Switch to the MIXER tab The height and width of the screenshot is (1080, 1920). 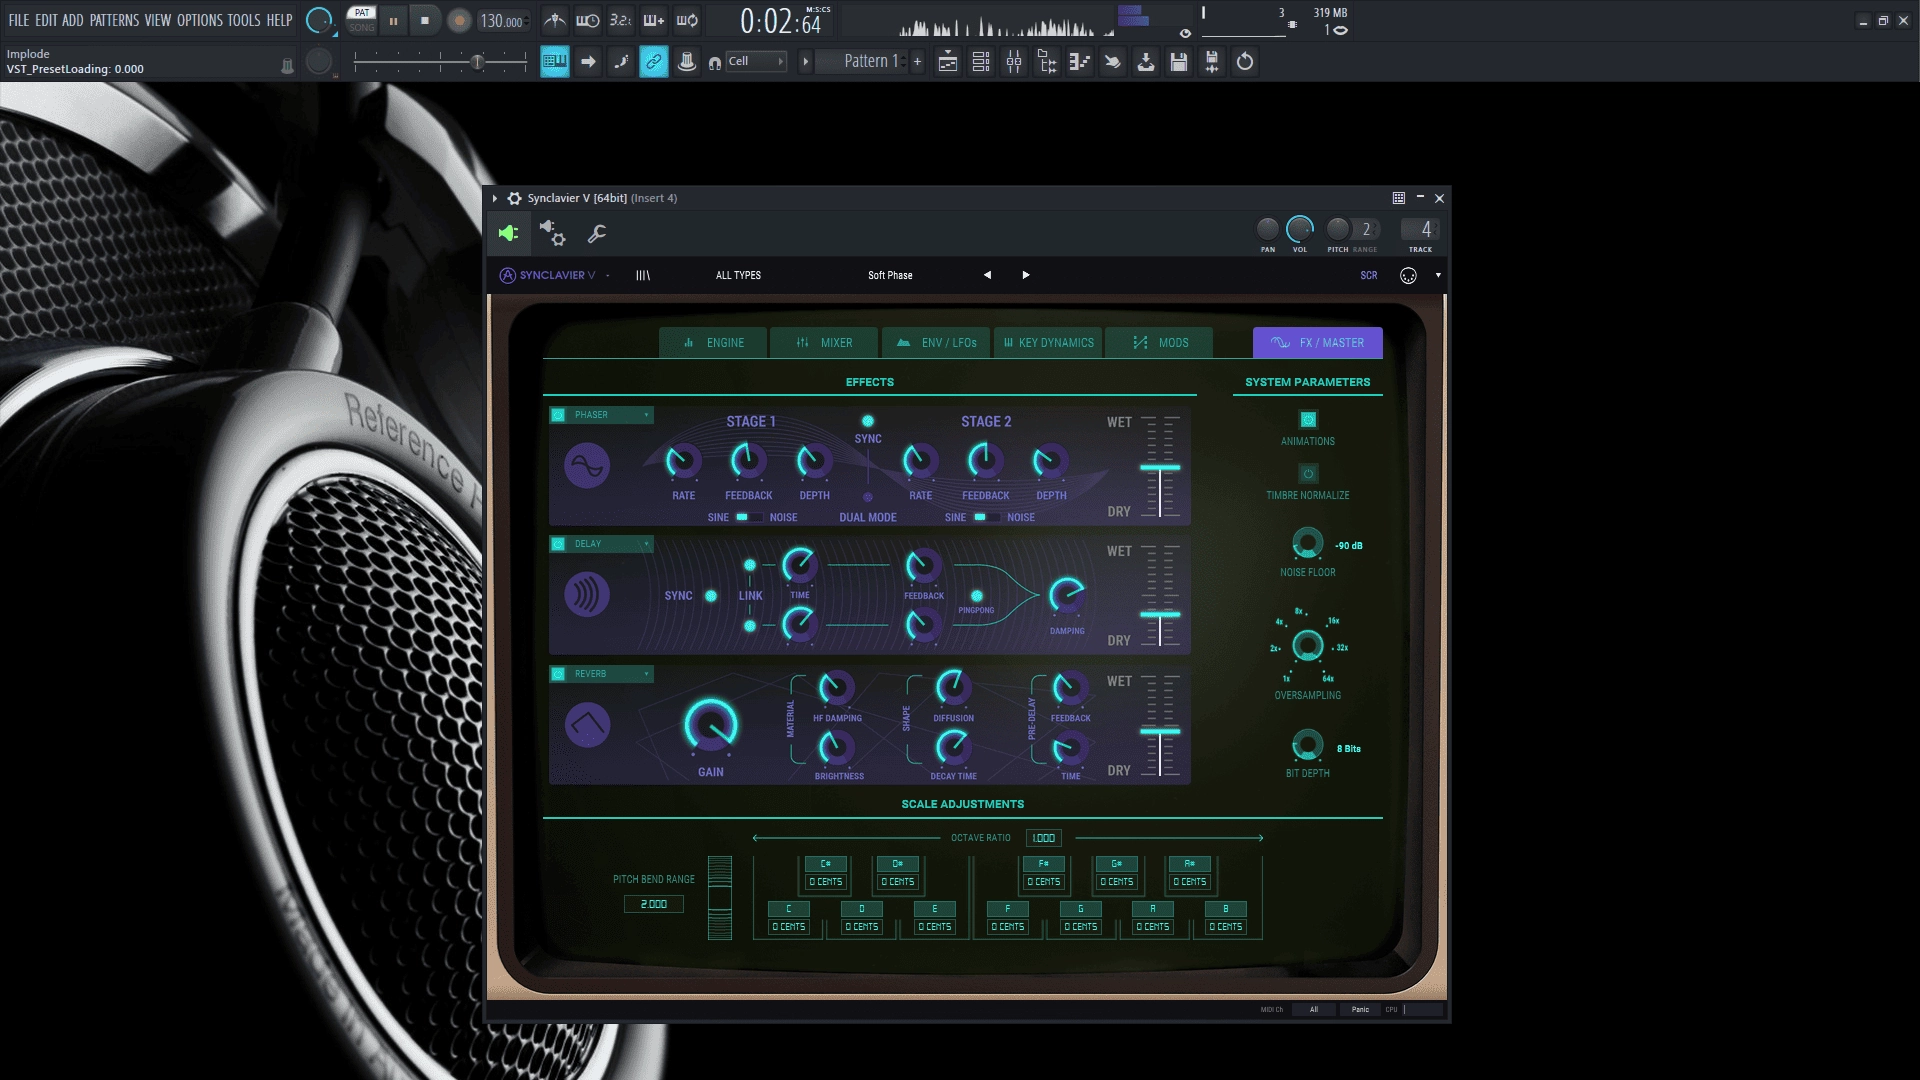click(x=825, y=343)
